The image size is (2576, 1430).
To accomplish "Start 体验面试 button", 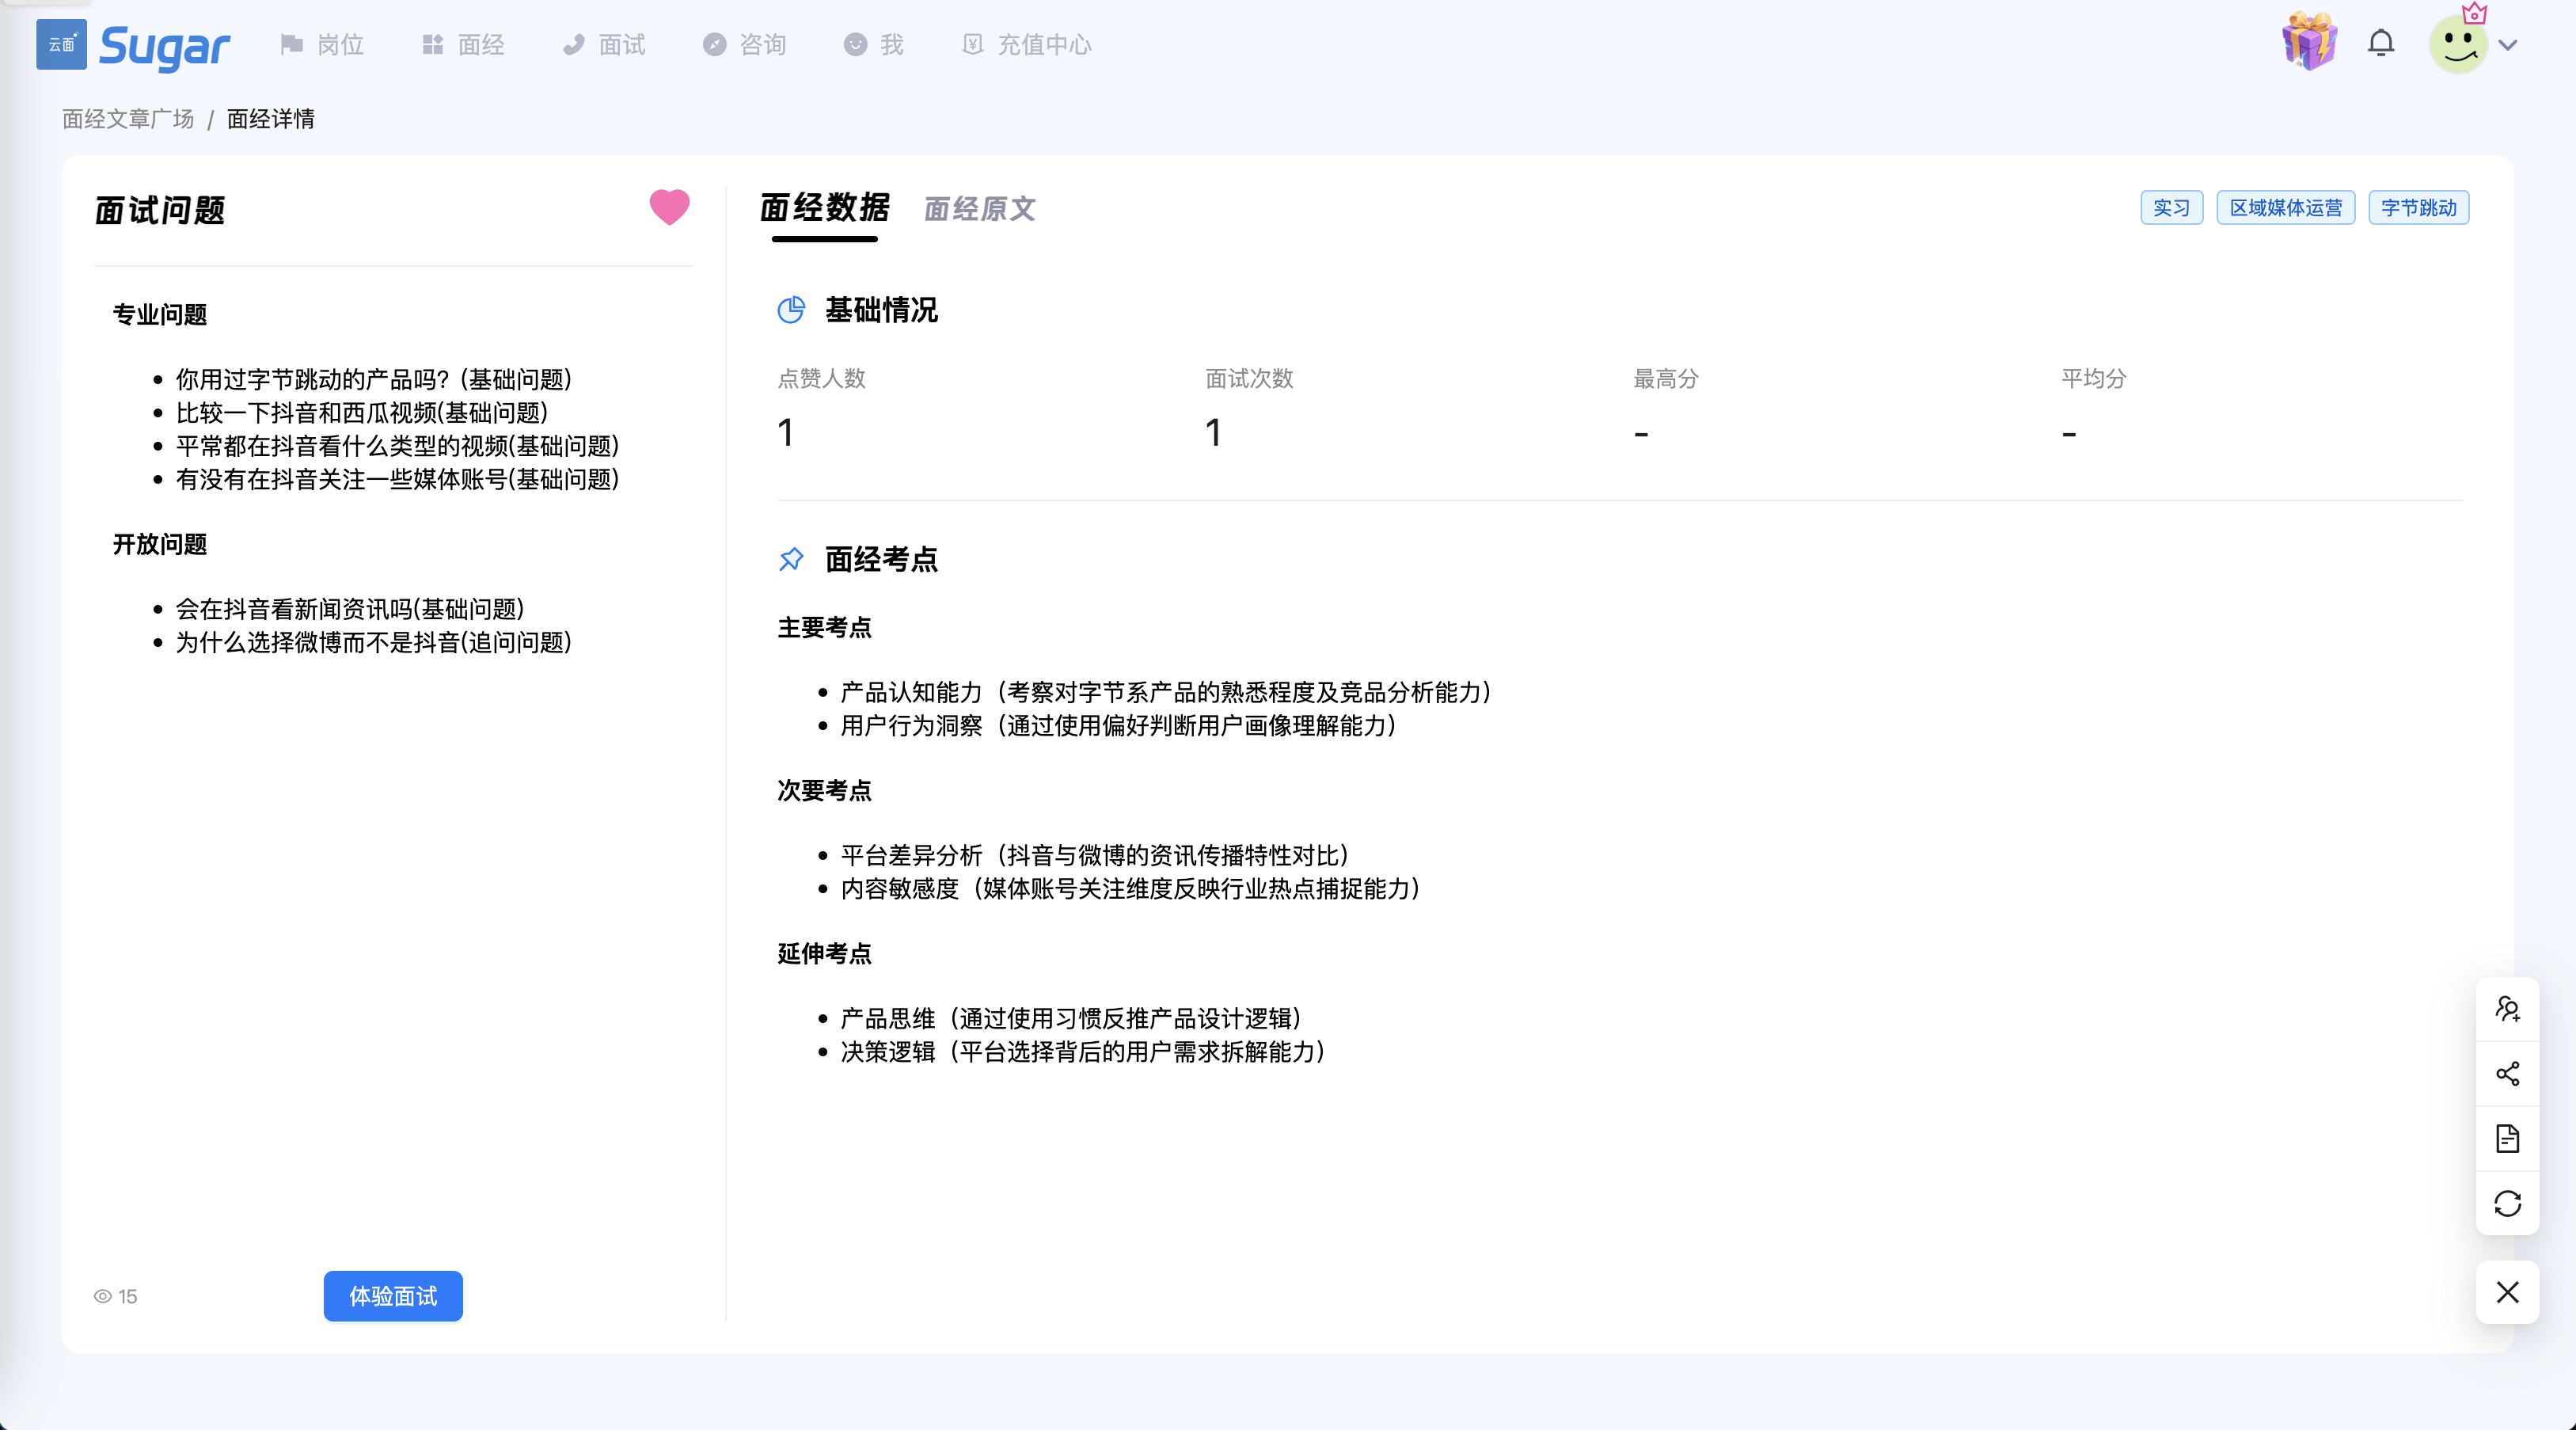I will (393, 1296).
